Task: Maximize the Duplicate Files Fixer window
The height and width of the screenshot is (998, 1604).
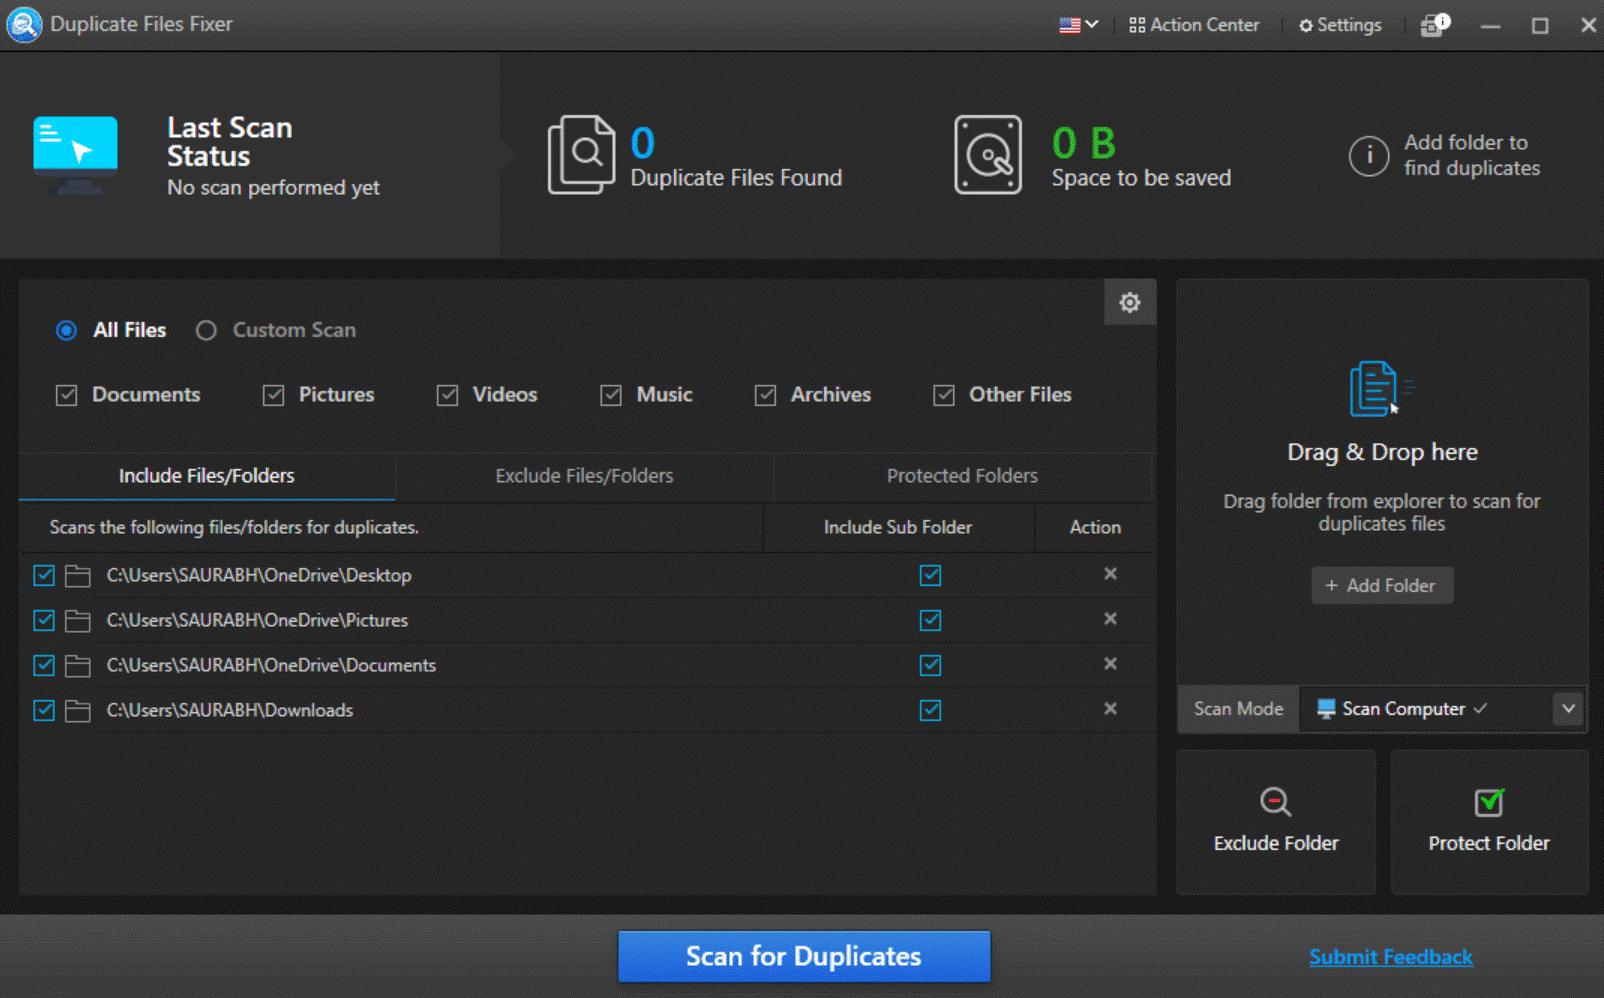Action: (1540, 25)
